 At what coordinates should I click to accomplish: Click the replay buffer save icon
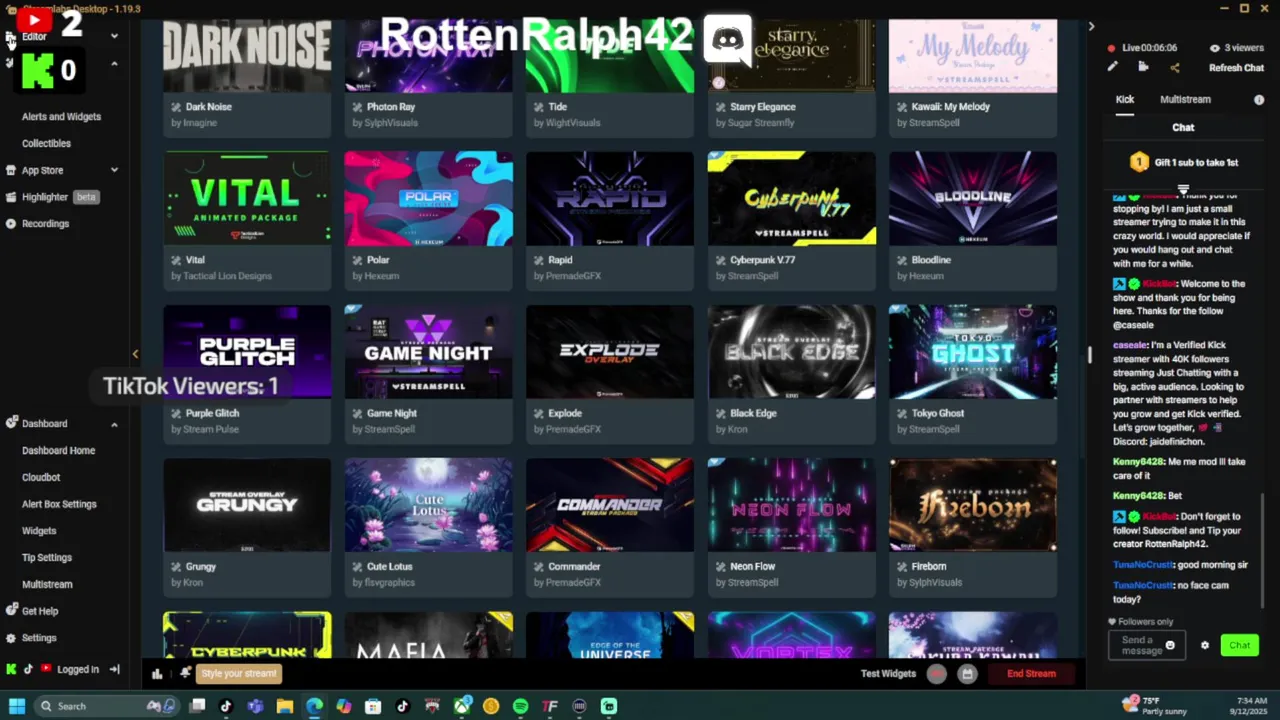tap(967, 674)
